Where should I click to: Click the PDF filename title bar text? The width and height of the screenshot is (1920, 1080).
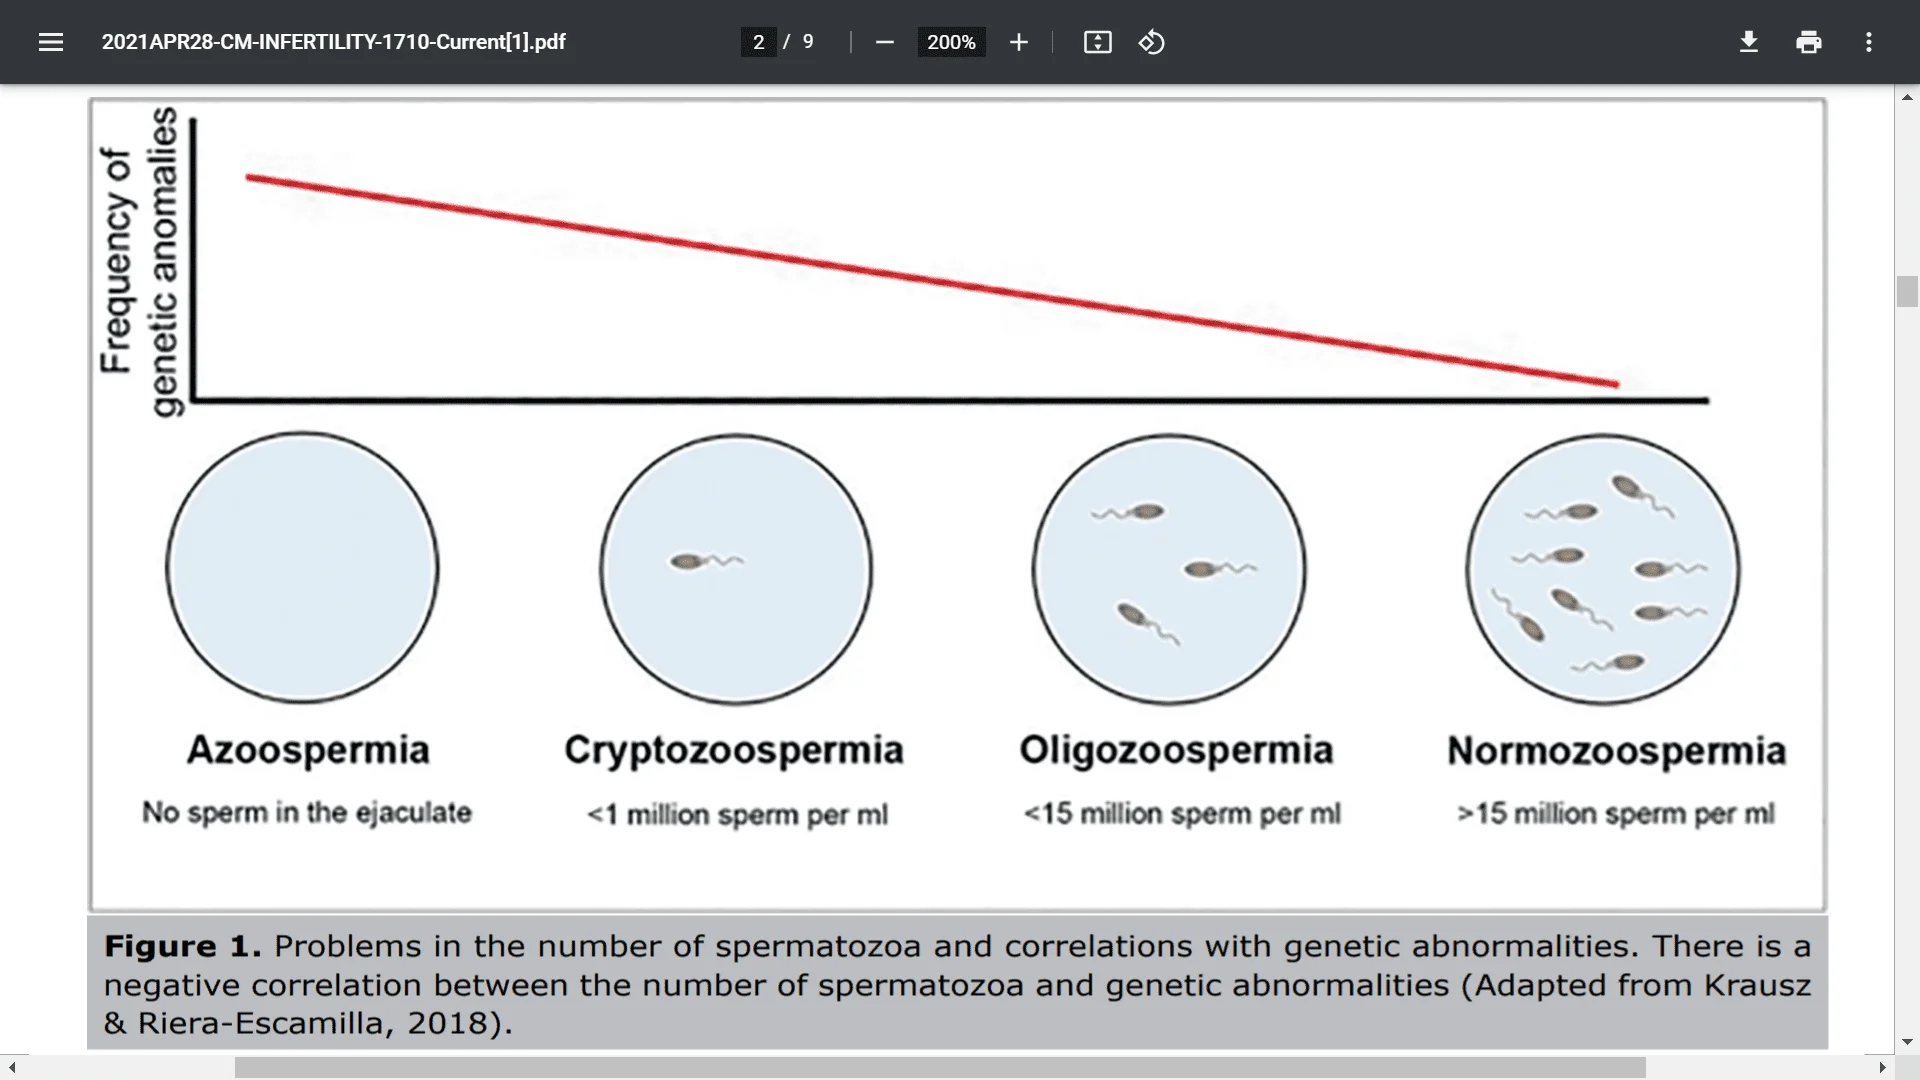point(336,41)
